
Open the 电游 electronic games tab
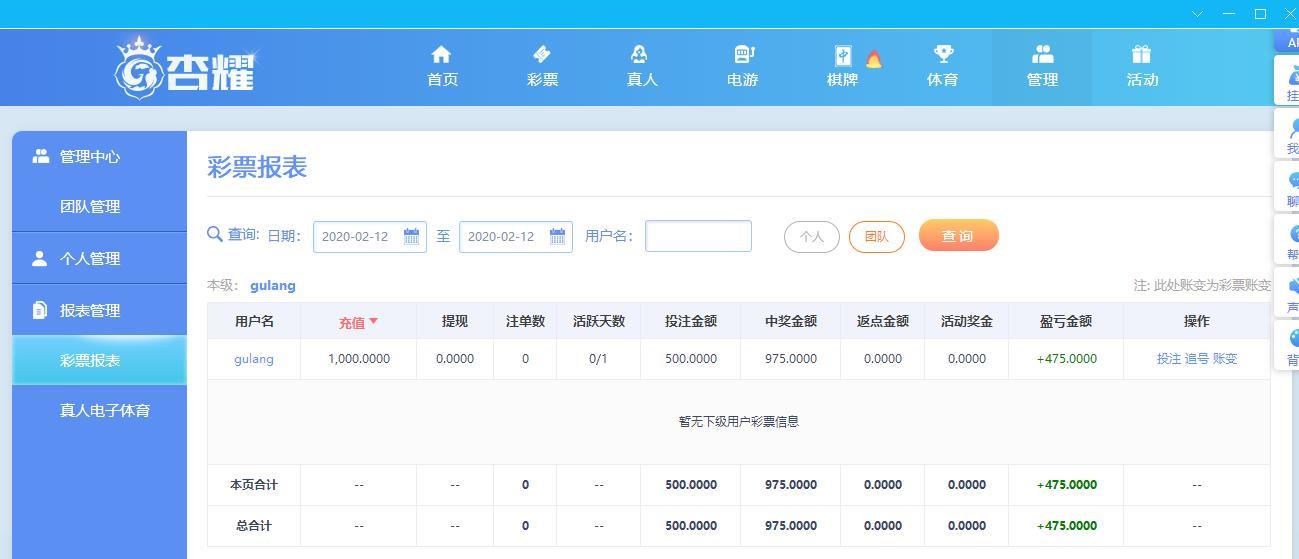pyautogui.click(x=742, y=66)
